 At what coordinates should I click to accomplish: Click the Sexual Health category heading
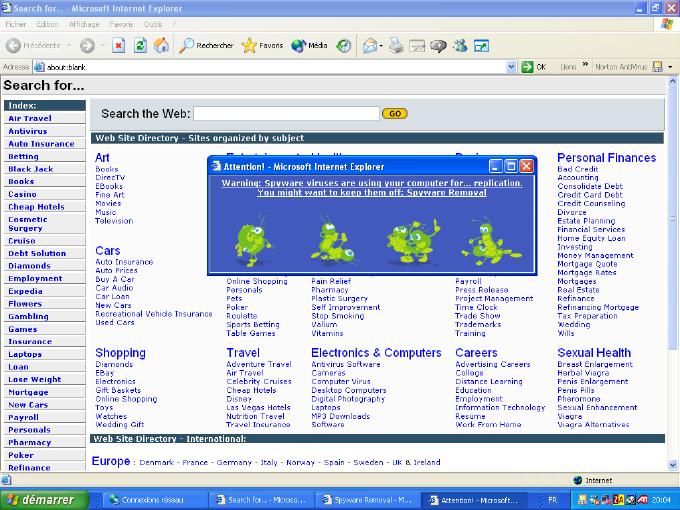coord(594,353)
